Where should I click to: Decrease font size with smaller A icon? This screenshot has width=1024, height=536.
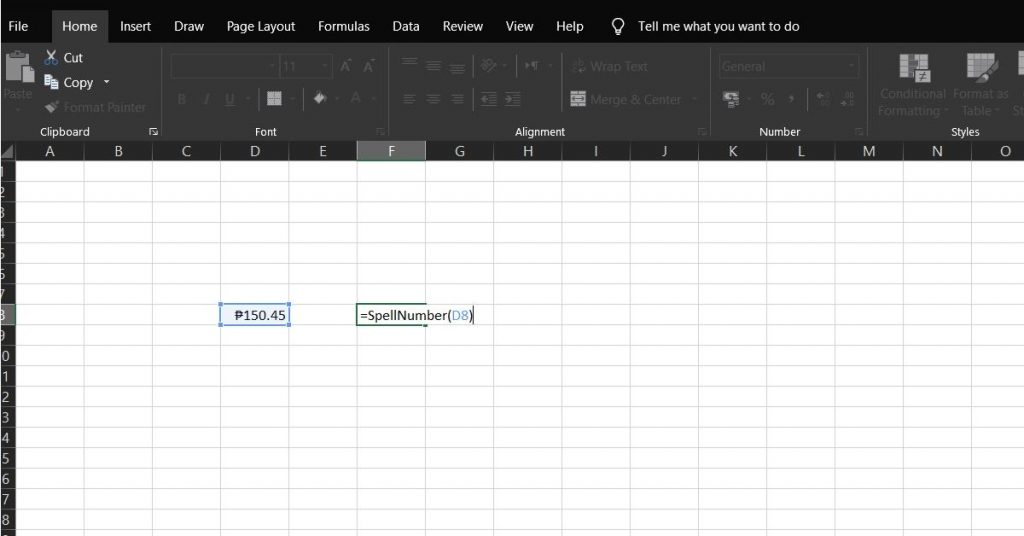[368, 66]
